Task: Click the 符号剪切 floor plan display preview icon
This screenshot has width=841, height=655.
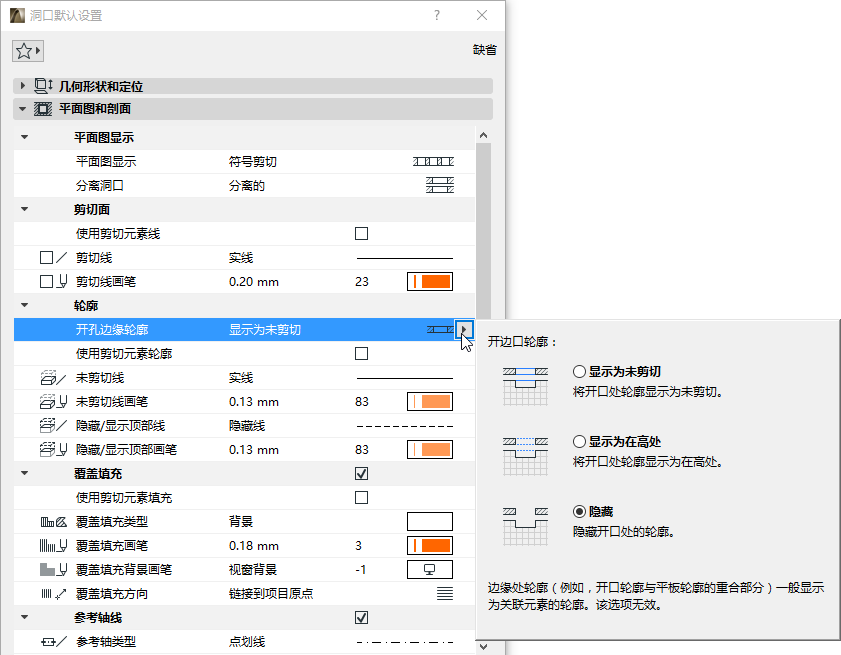Action: [x=433, y=161]
